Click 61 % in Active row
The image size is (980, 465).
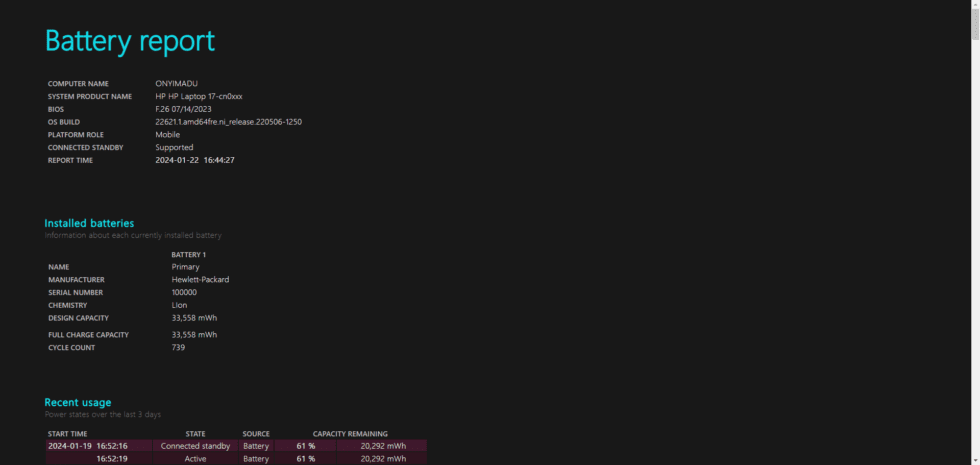[x=306, y=459]
